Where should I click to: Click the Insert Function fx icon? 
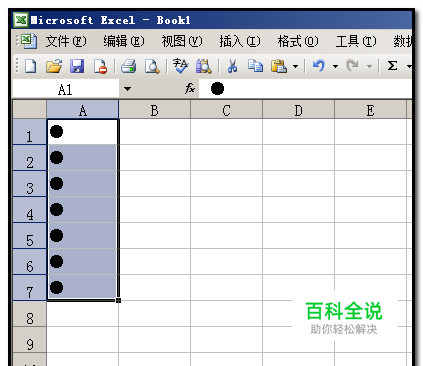pos(190,89)
